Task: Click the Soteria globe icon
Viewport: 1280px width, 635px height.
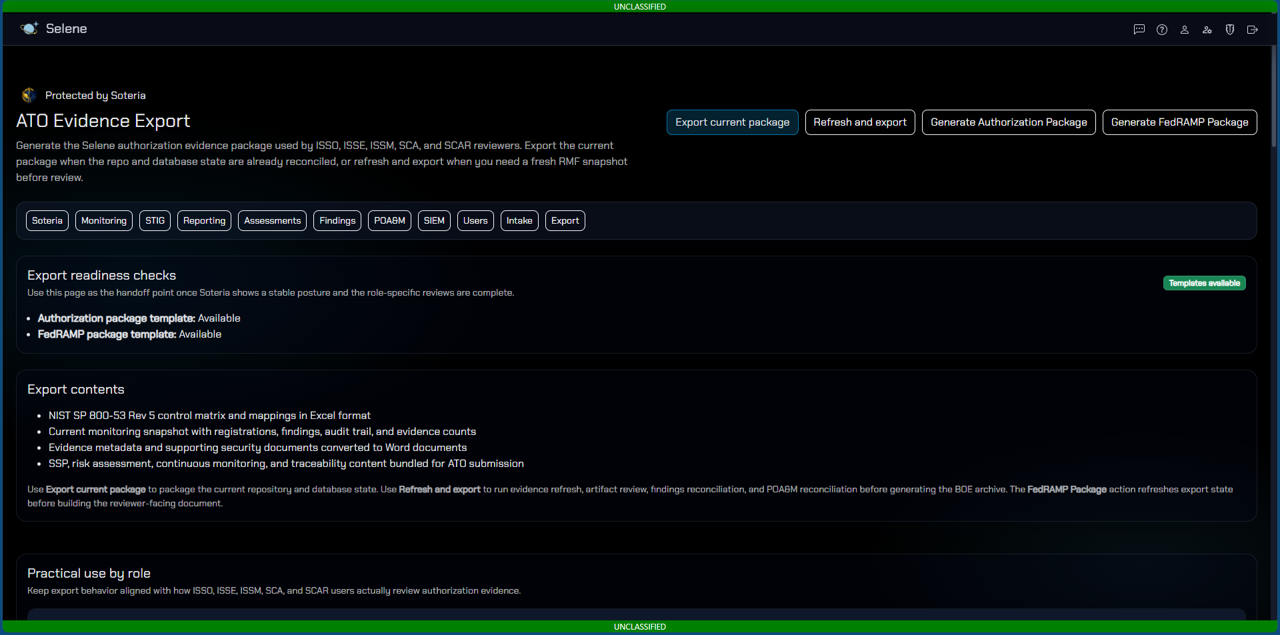Action: click(29, 95)
